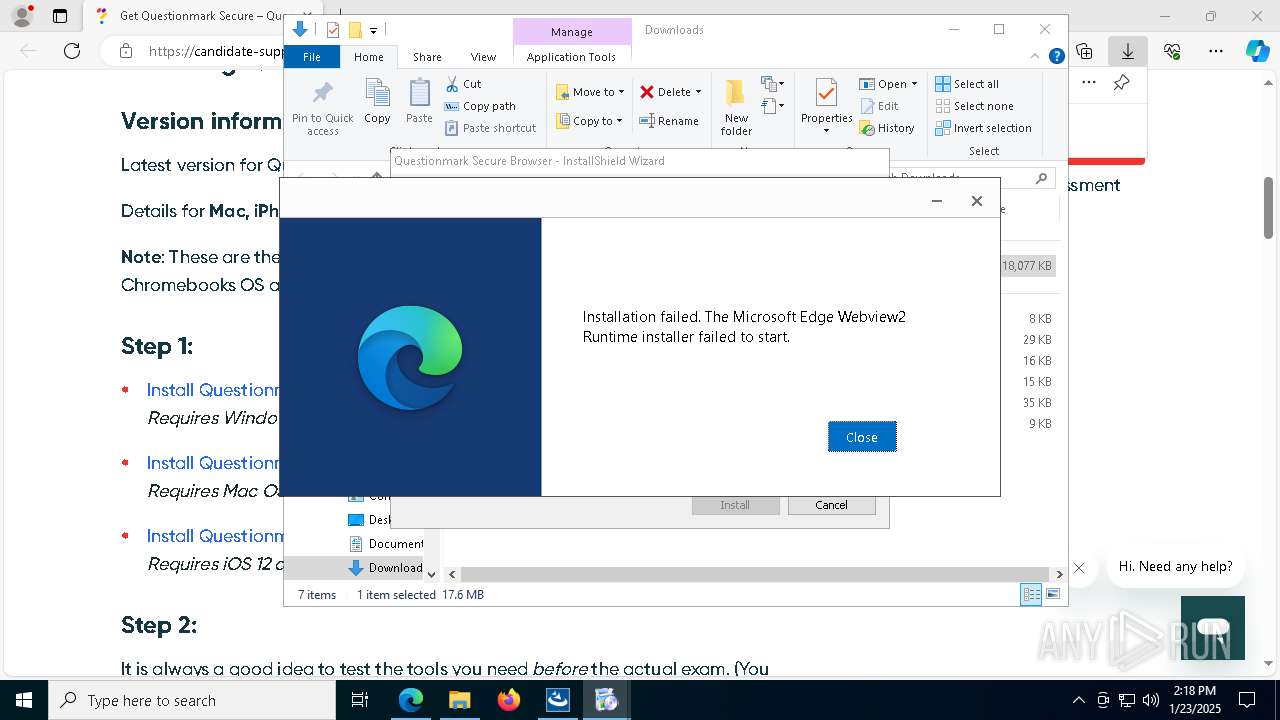Create a New folder
The image size is (1280, 720).
click(x=736, y=108)
